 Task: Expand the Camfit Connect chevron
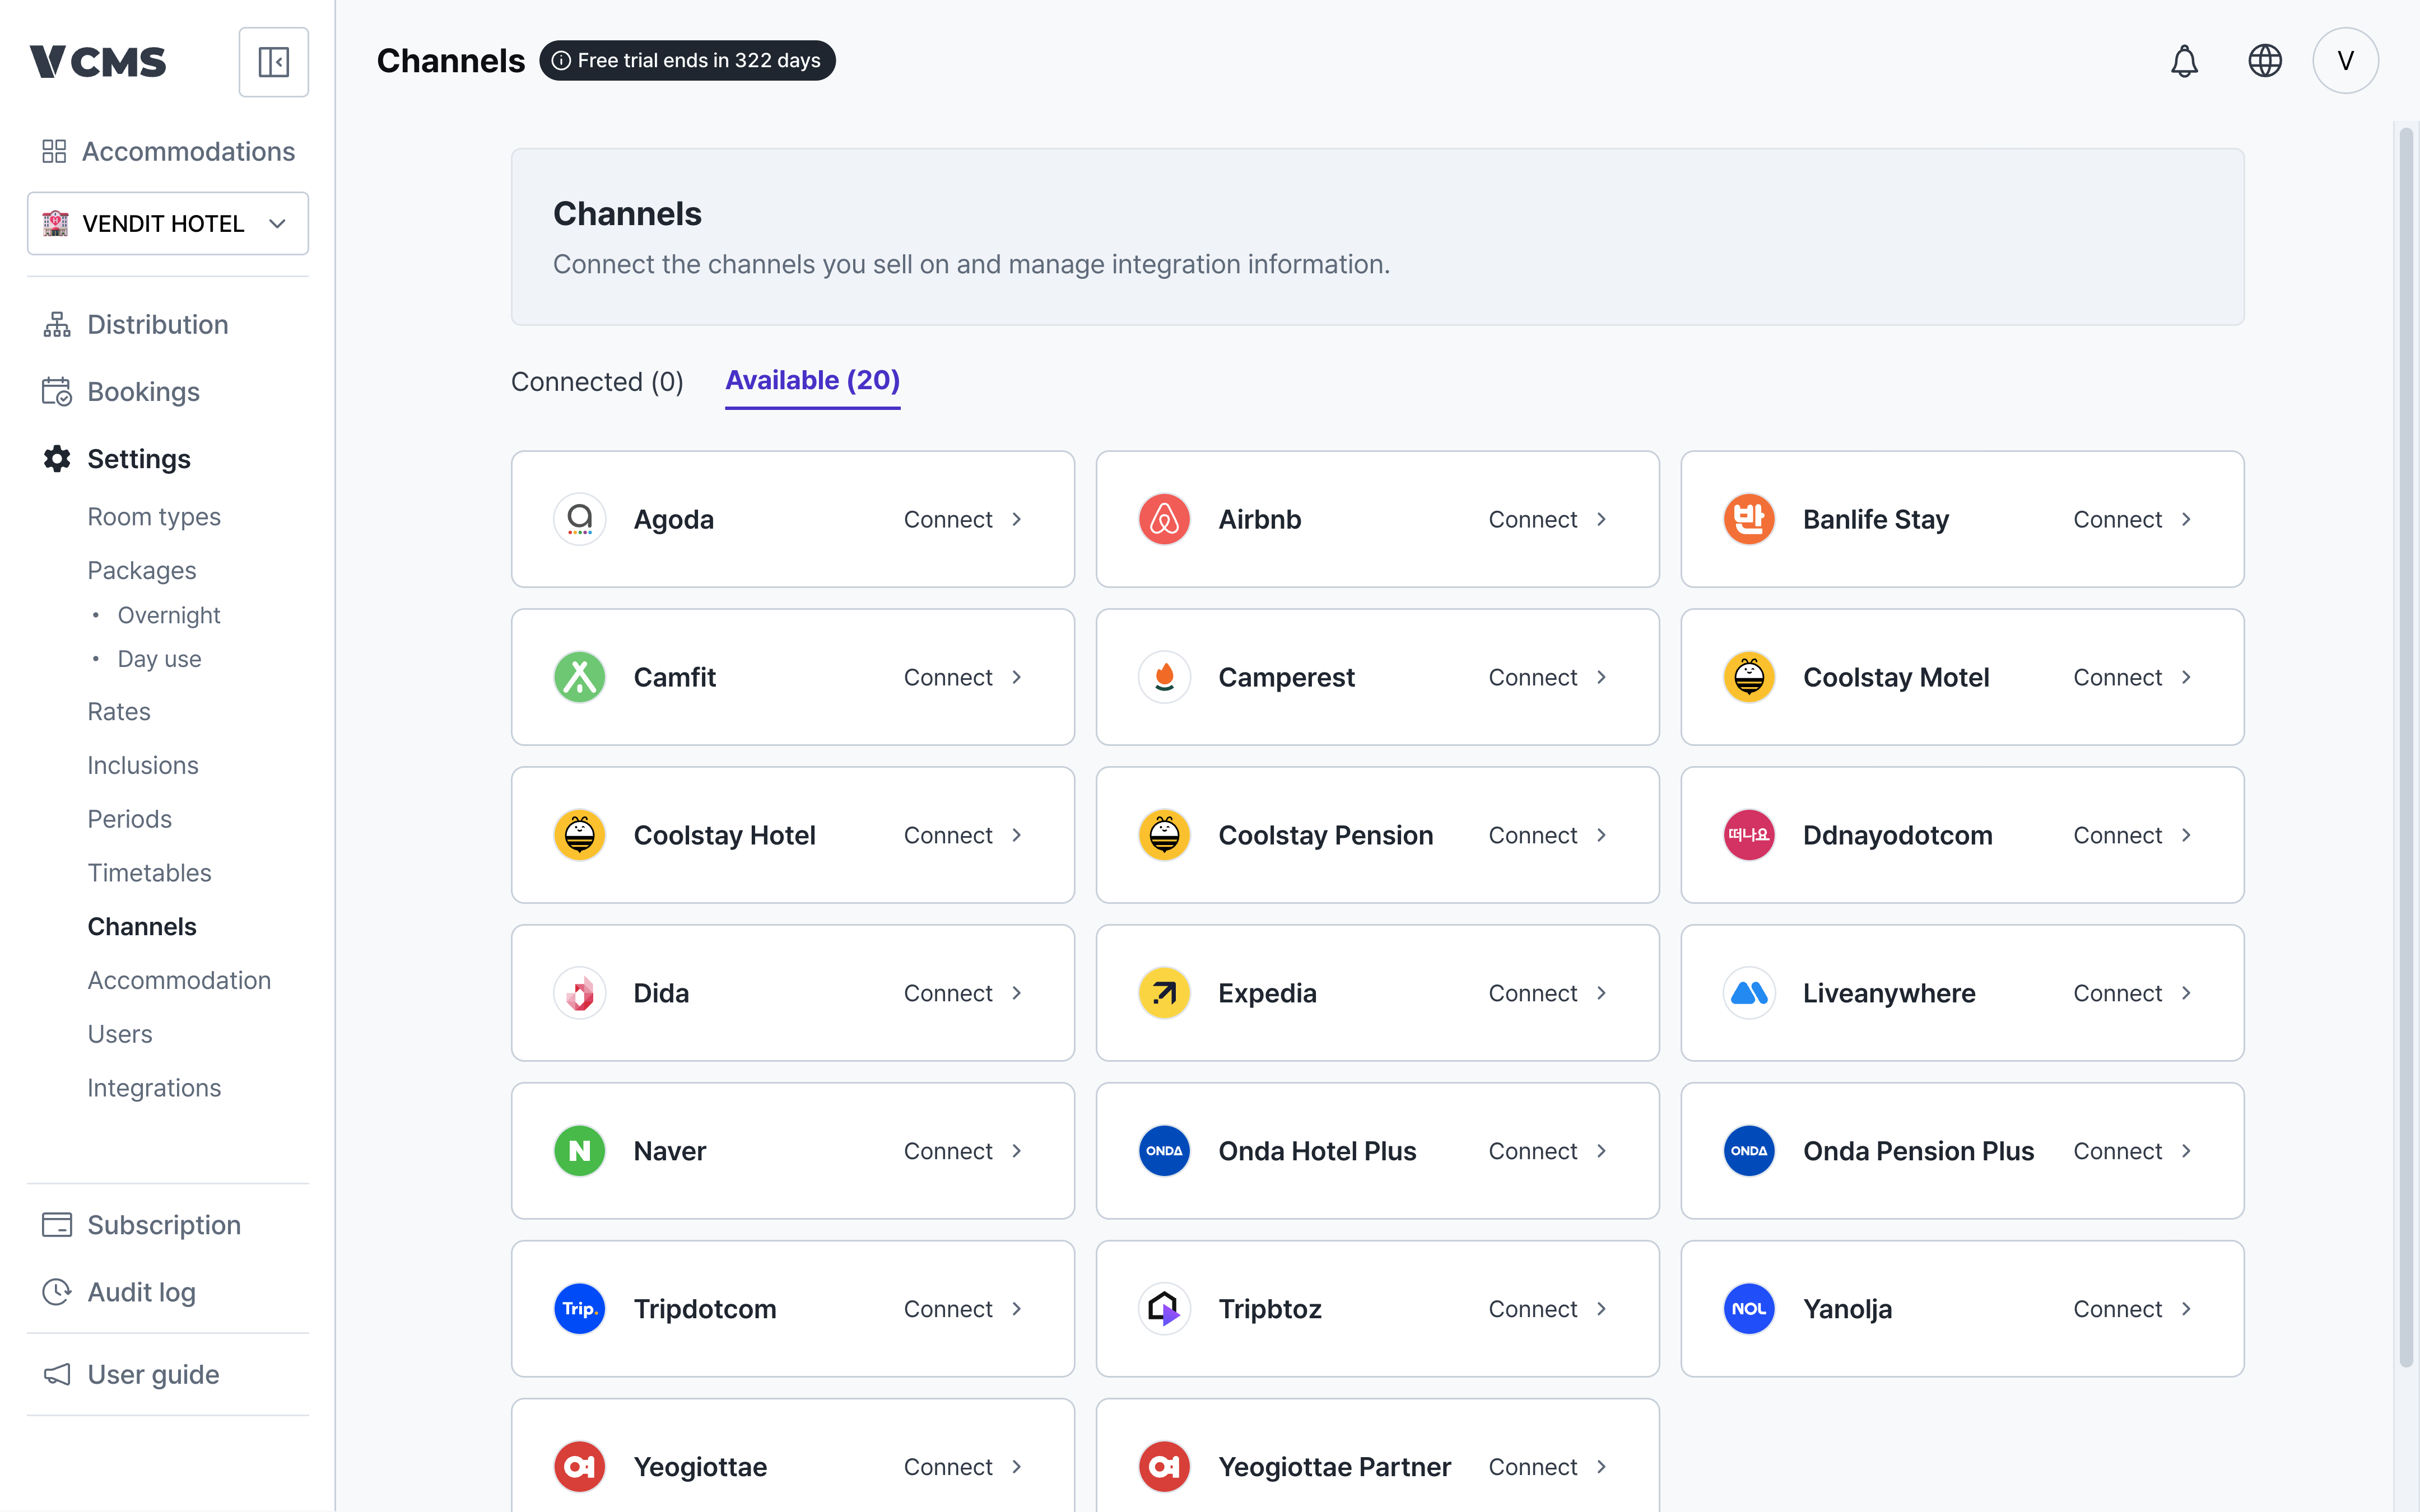pyautogui.click(x=1017, y=677)
